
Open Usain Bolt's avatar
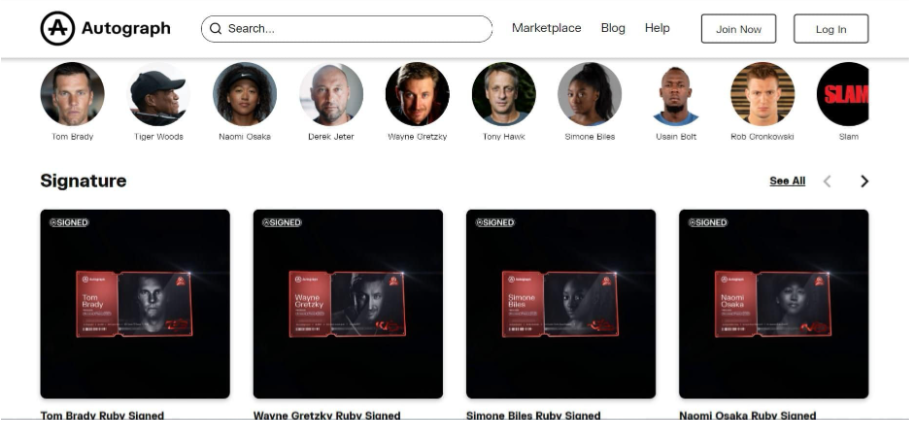point(676,94)
